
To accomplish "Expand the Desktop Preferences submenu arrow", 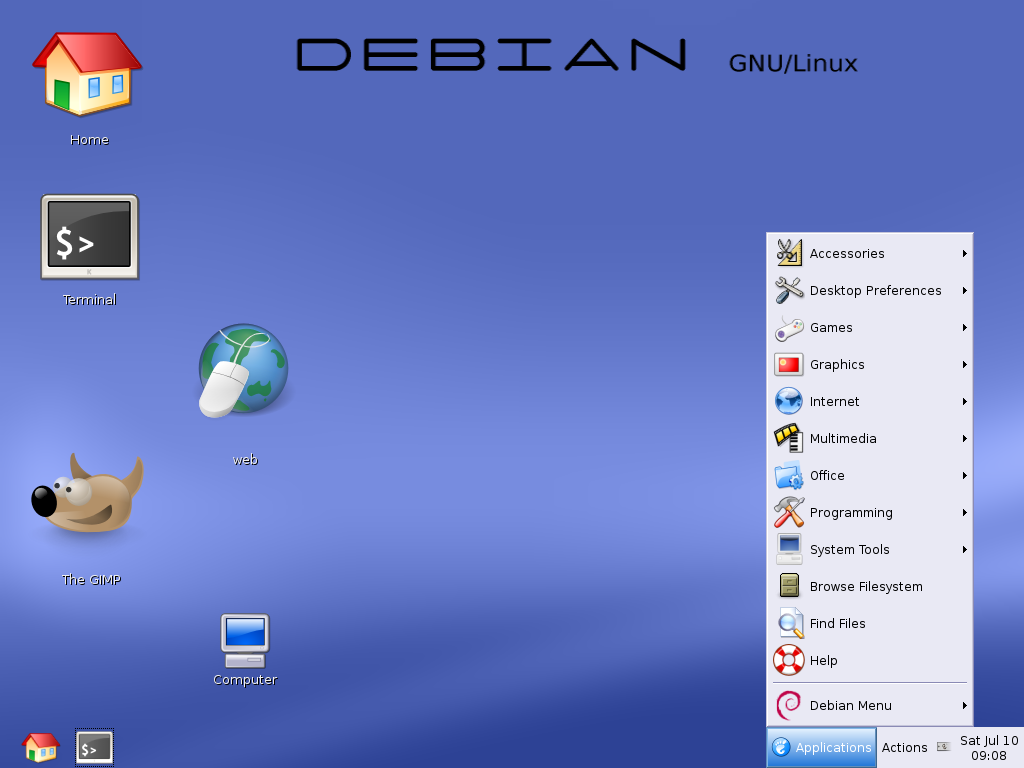I will (x=964, y=291).
